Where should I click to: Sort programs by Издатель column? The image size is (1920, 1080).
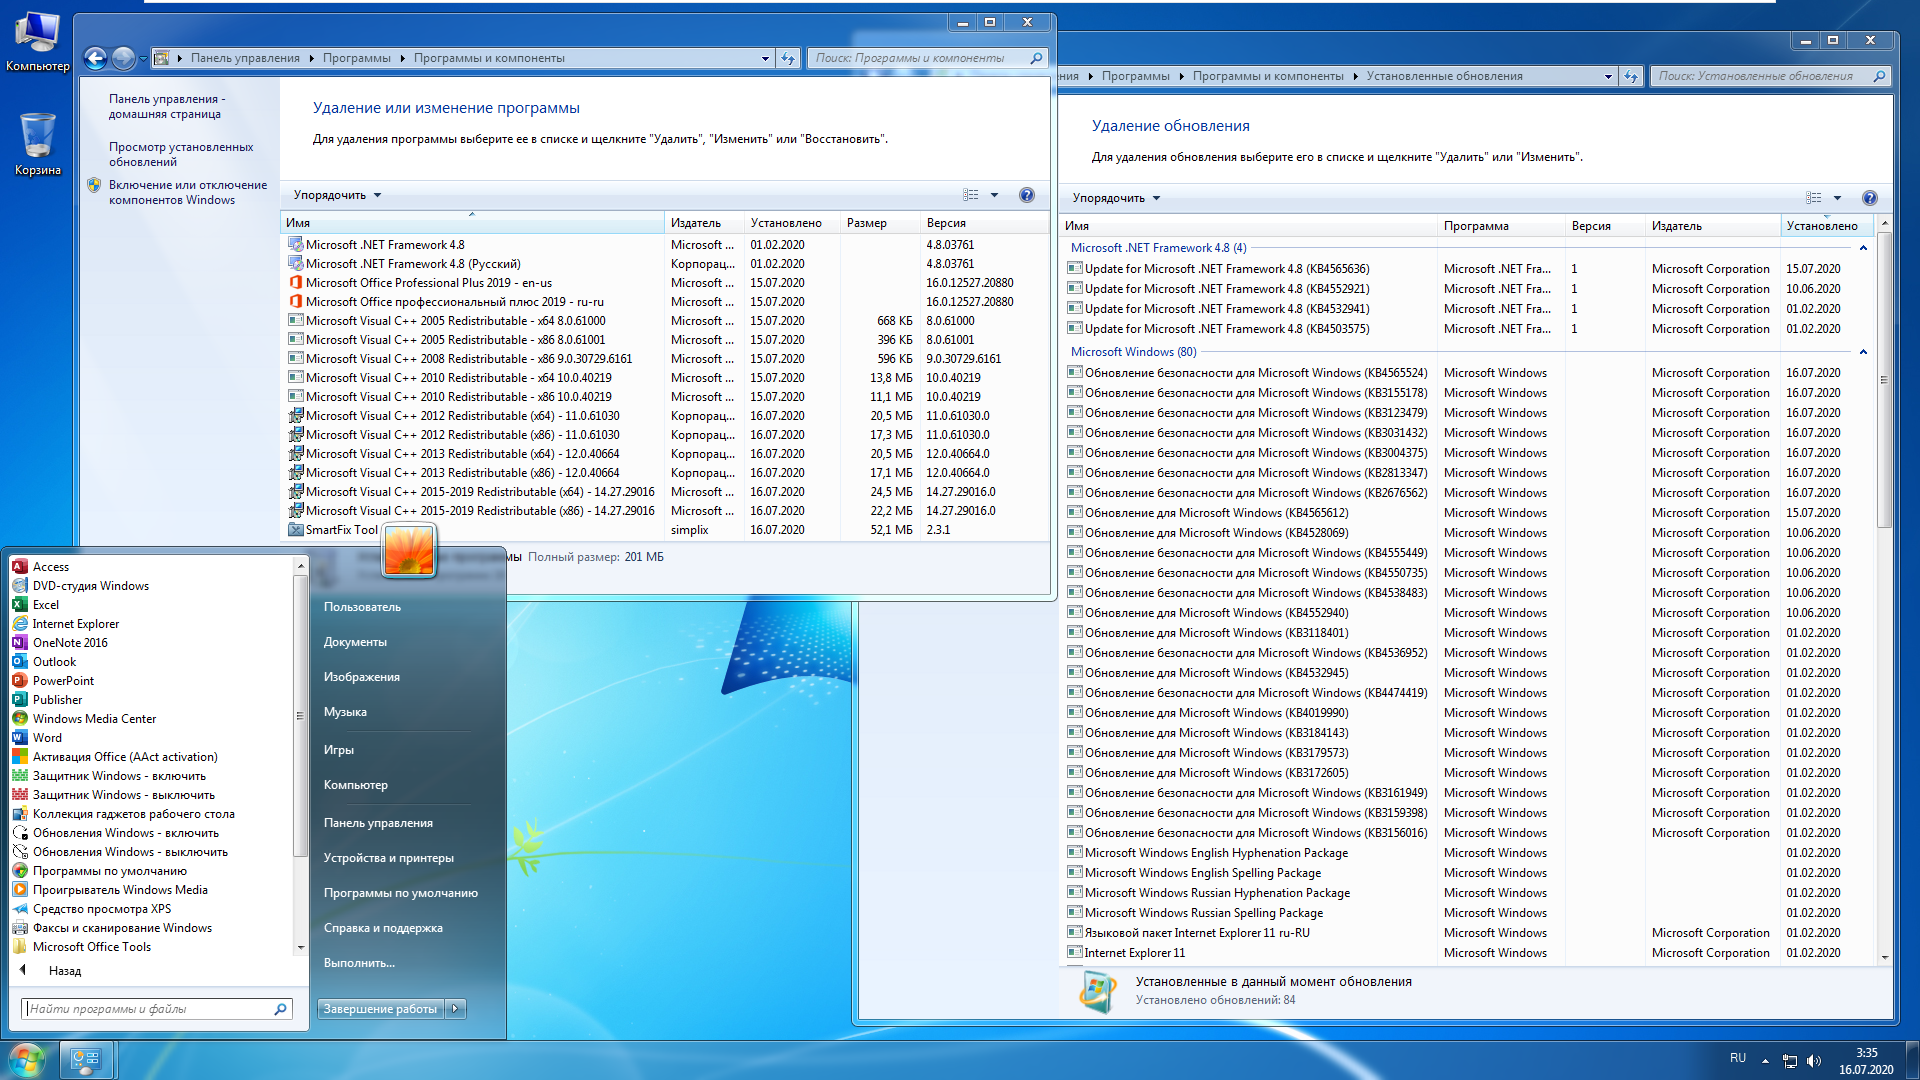coord(705,223)
